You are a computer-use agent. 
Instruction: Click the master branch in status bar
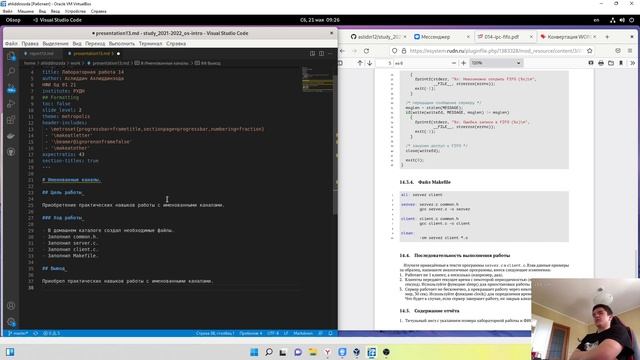click(18, 333)
